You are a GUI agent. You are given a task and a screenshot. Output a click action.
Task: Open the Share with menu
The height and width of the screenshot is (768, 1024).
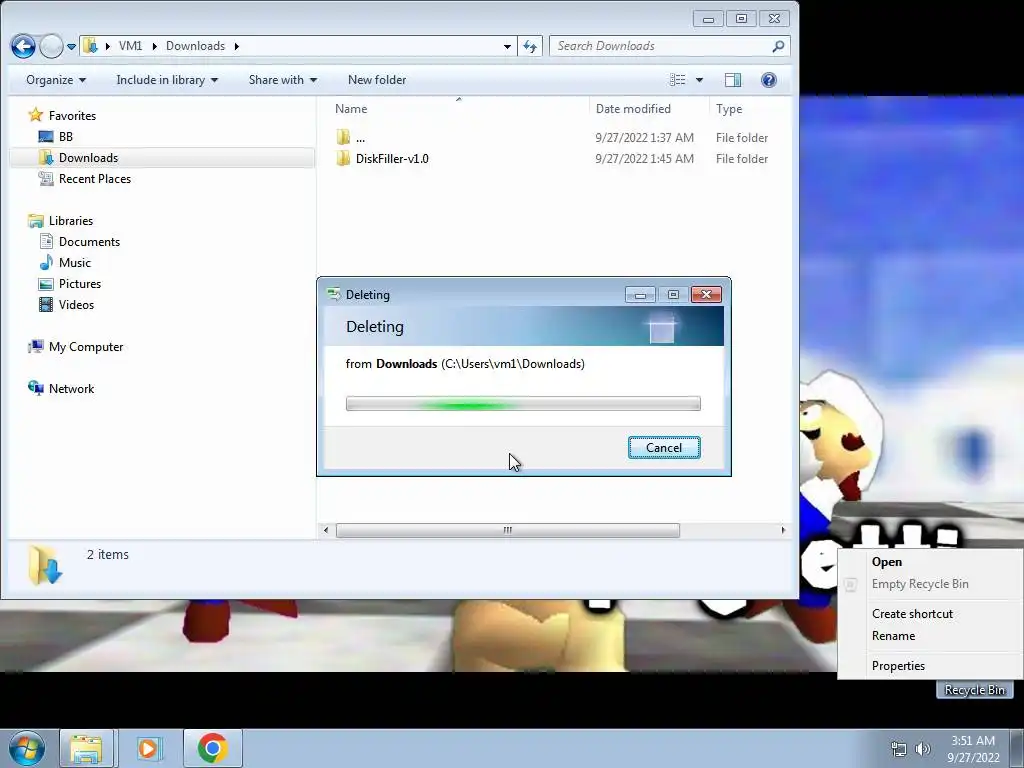pos(282,80)
